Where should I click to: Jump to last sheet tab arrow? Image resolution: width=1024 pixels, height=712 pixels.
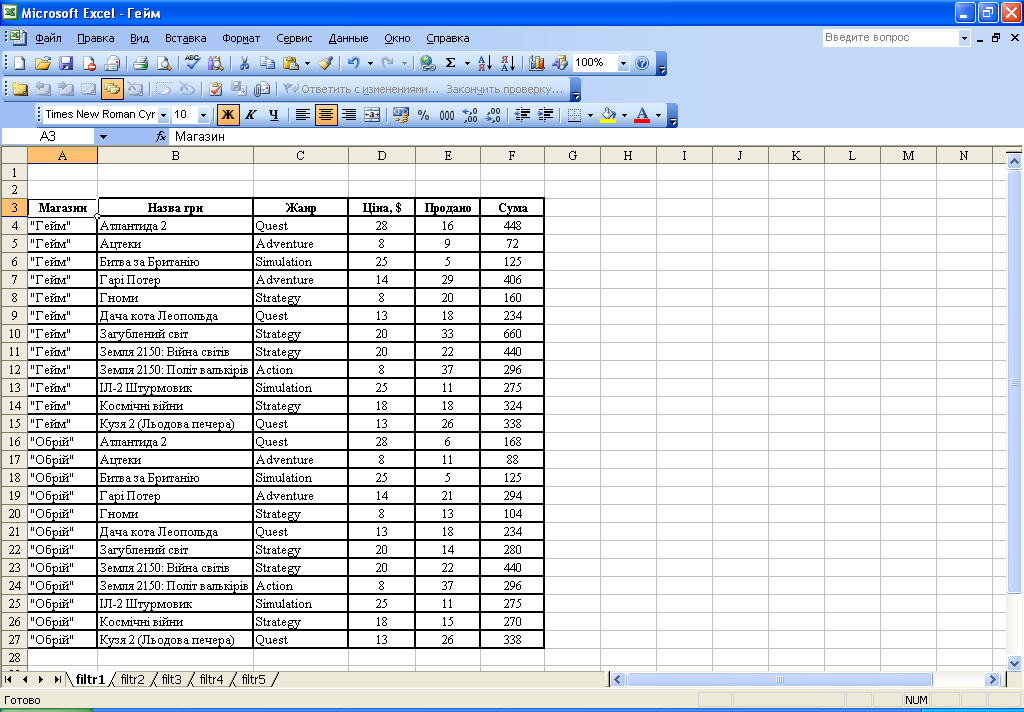pos(57,679)
